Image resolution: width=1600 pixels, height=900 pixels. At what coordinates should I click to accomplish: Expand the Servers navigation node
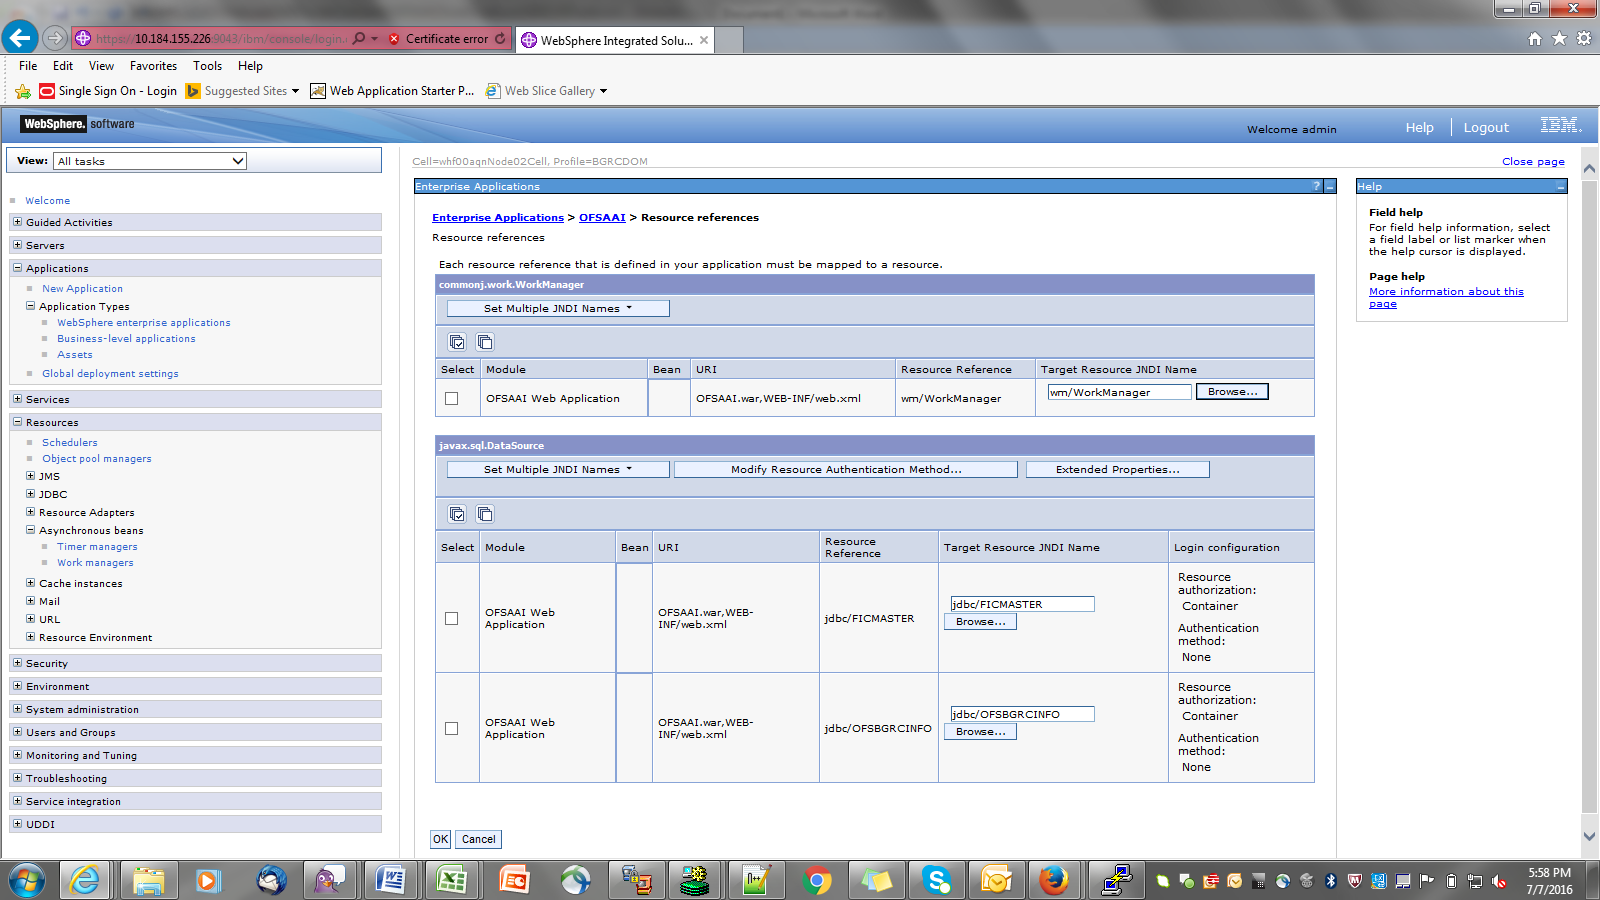[x=17, y=245]
